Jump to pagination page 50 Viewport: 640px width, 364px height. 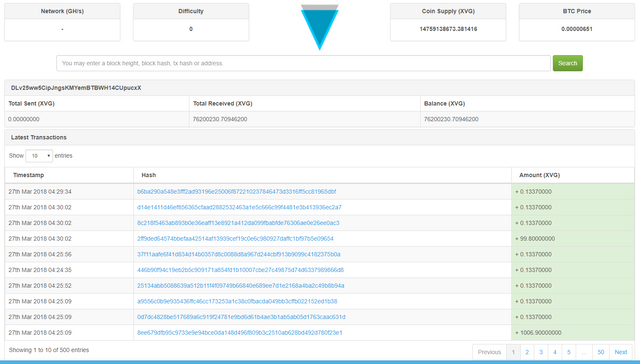[601, 352]
